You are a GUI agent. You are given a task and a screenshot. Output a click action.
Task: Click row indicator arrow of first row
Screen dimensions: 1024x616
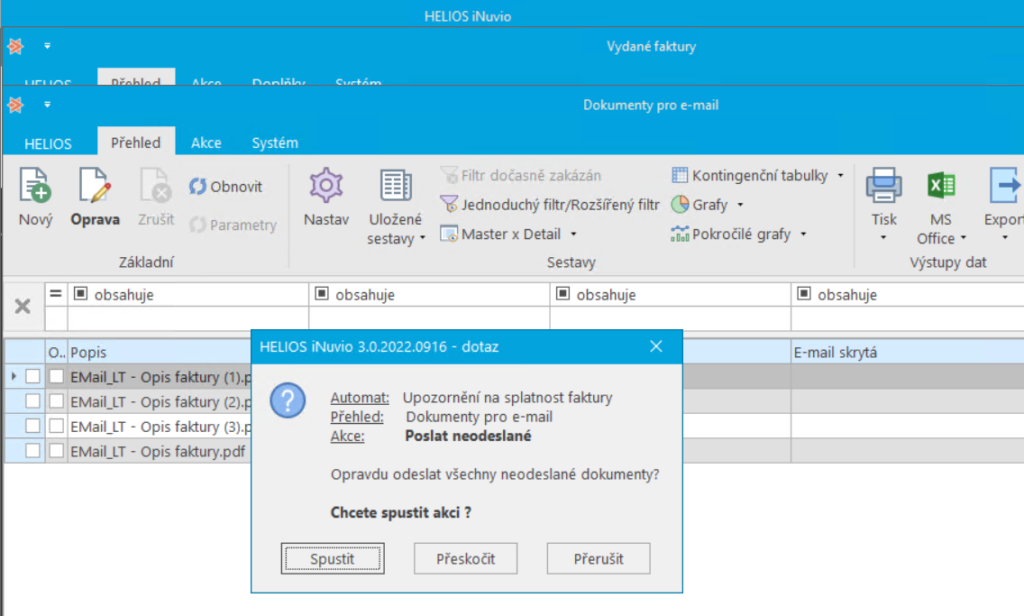[14, 376]
